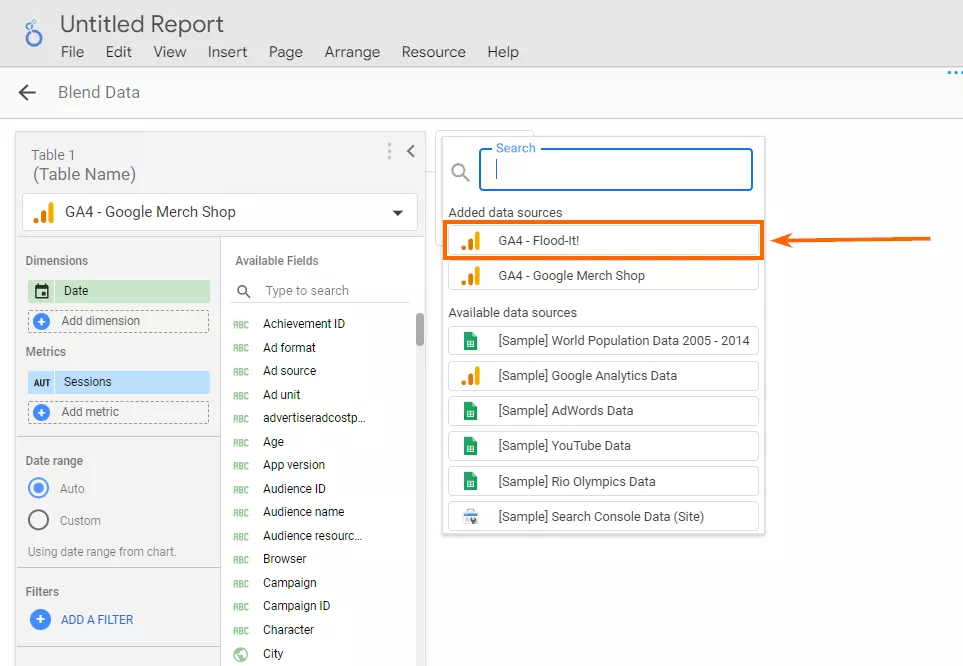Select the Custom date range radio
The height and width of the screenshot is (666, 963).
pos(39,520)
